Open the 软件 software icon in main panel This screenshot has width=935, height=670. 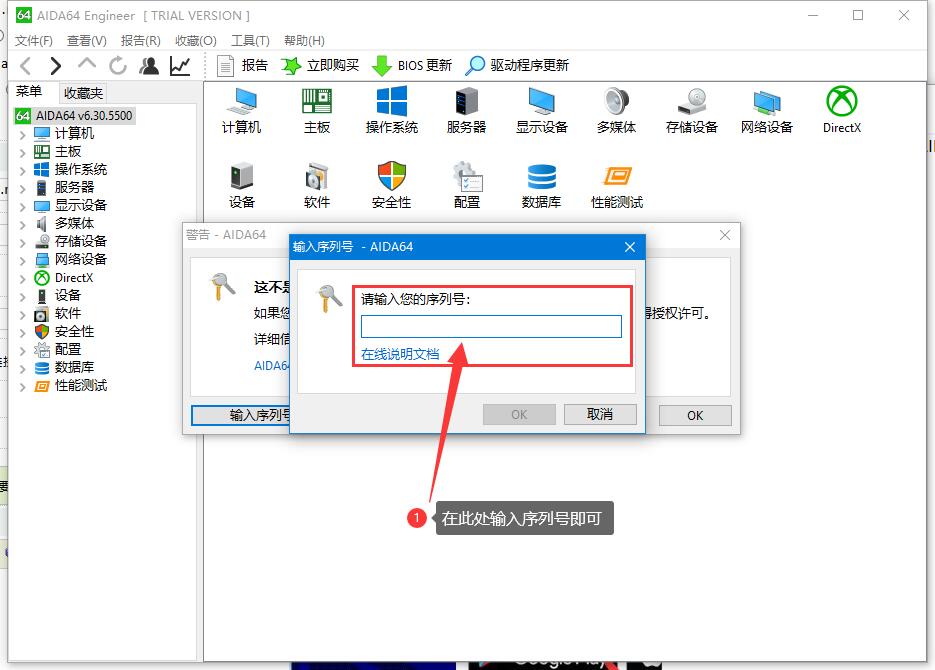click(x=317, y=185)
